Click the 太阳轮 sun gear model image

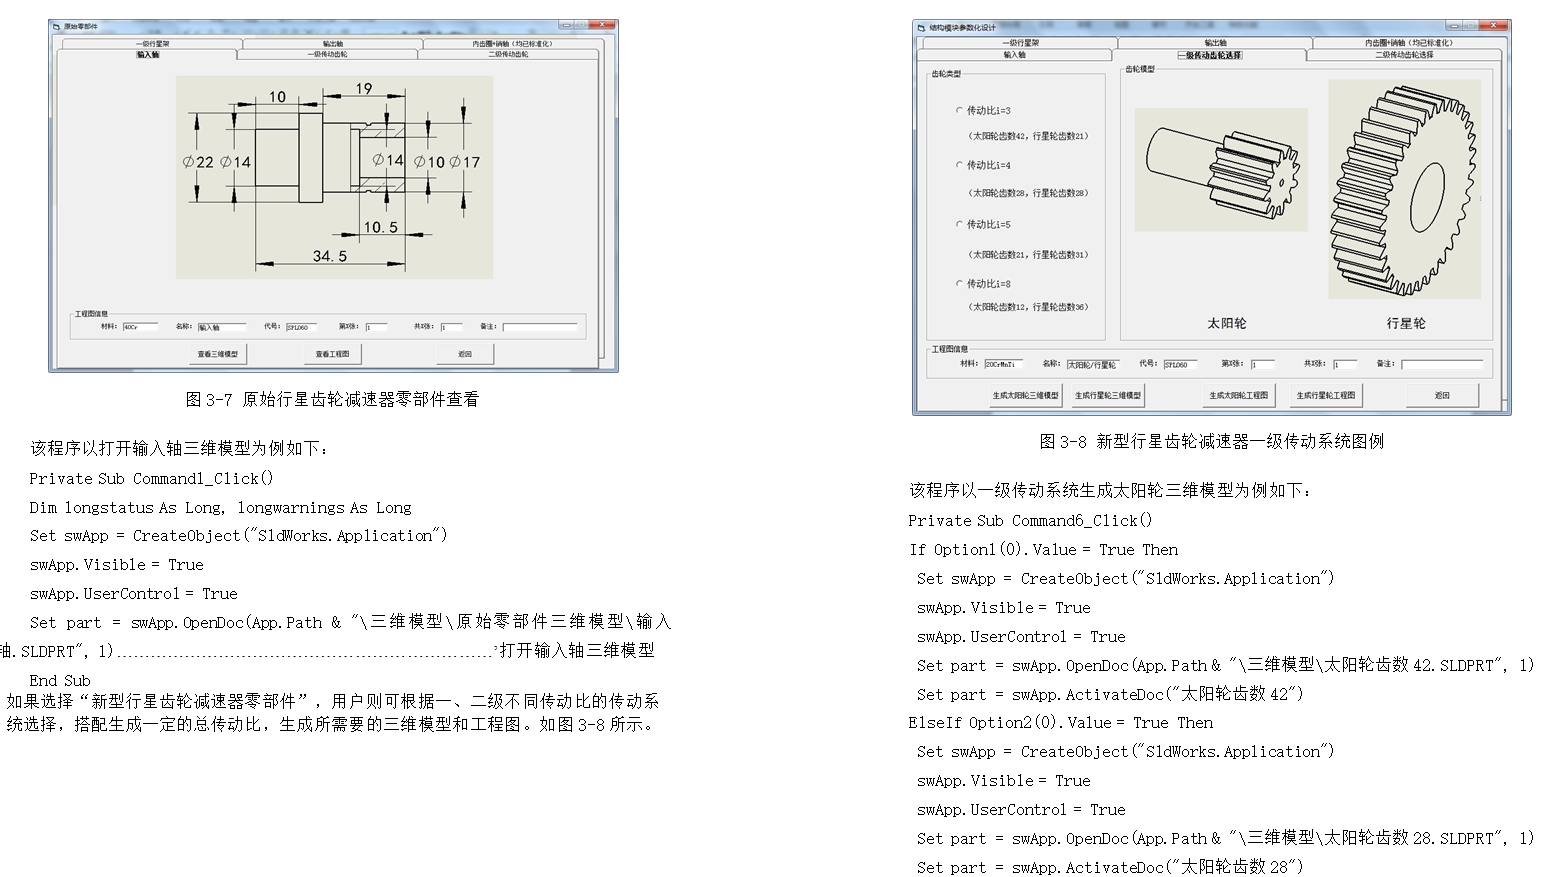pos(1221,170)
